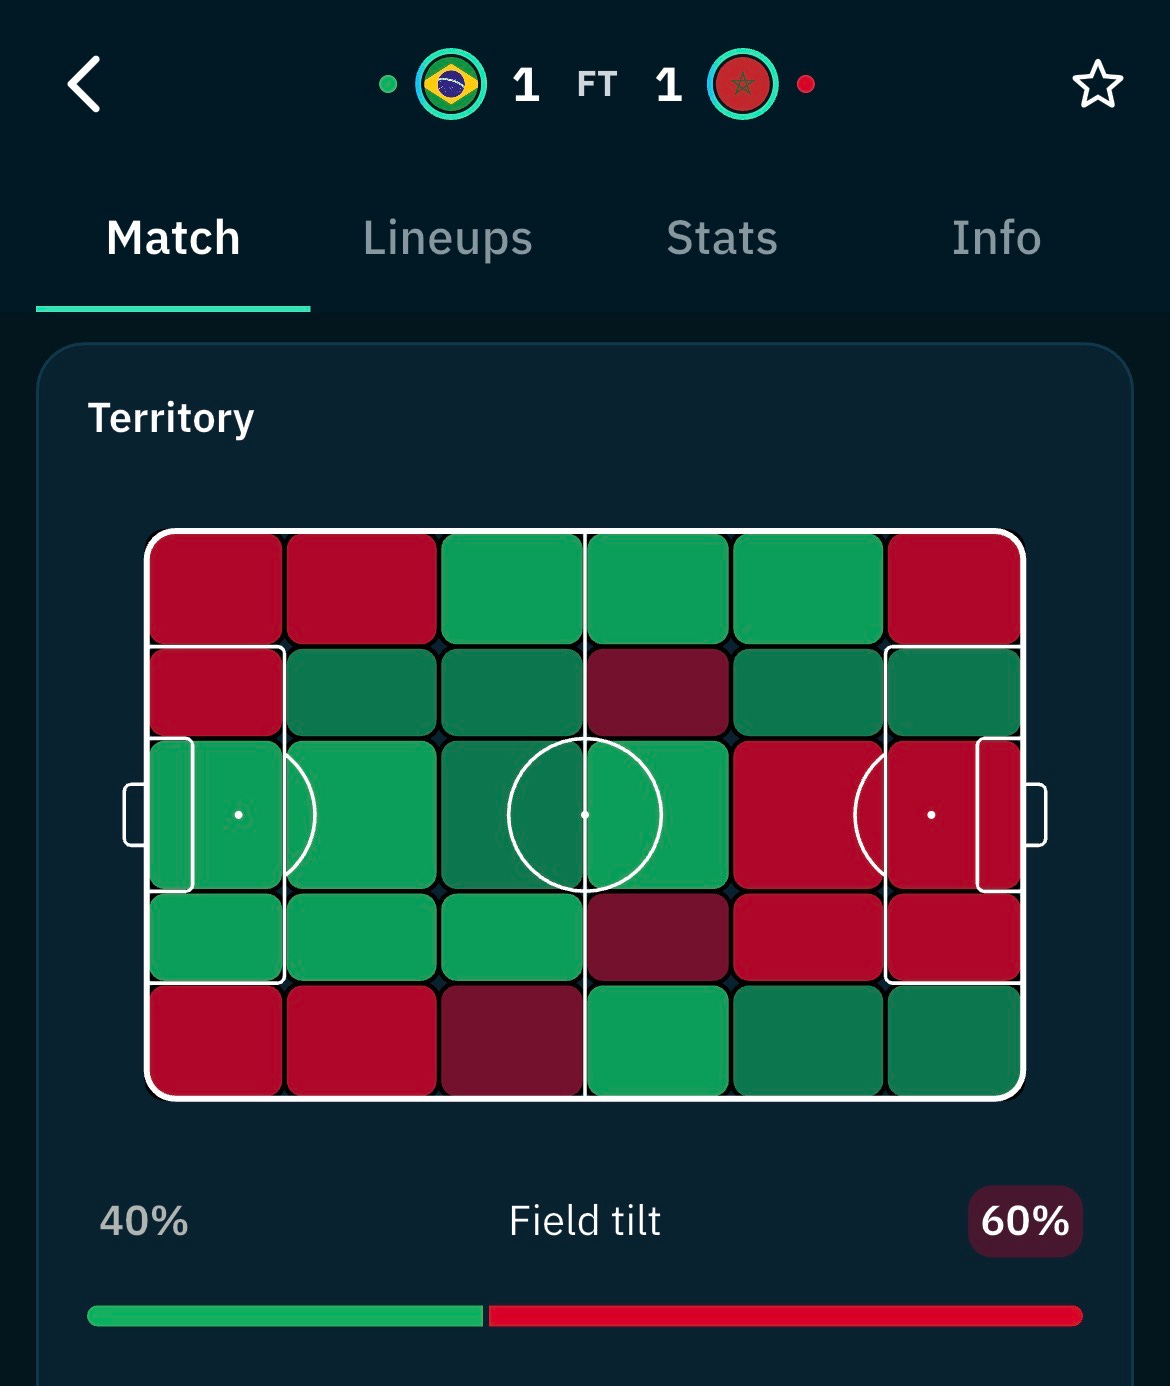Tap the back arrow icon
1170x1386 pixels.
point(84,84)
